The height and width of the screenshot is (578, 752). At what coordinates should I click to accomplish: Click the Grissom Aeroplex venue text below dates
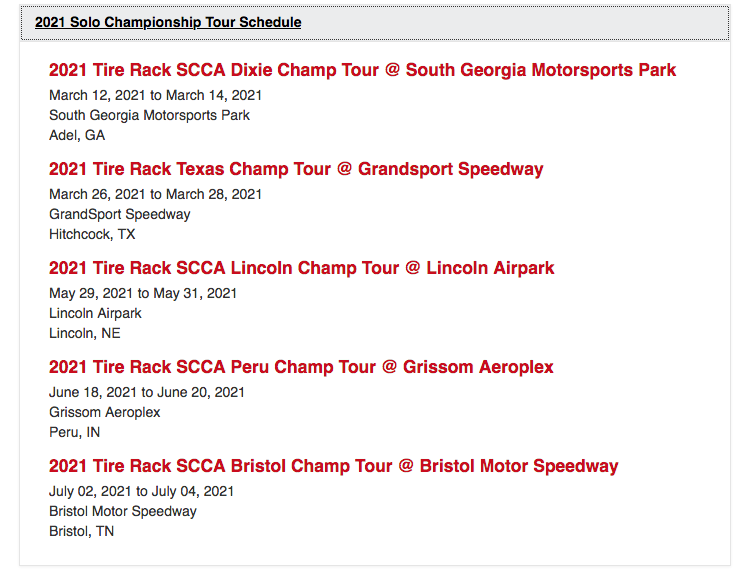pos(104,412)
